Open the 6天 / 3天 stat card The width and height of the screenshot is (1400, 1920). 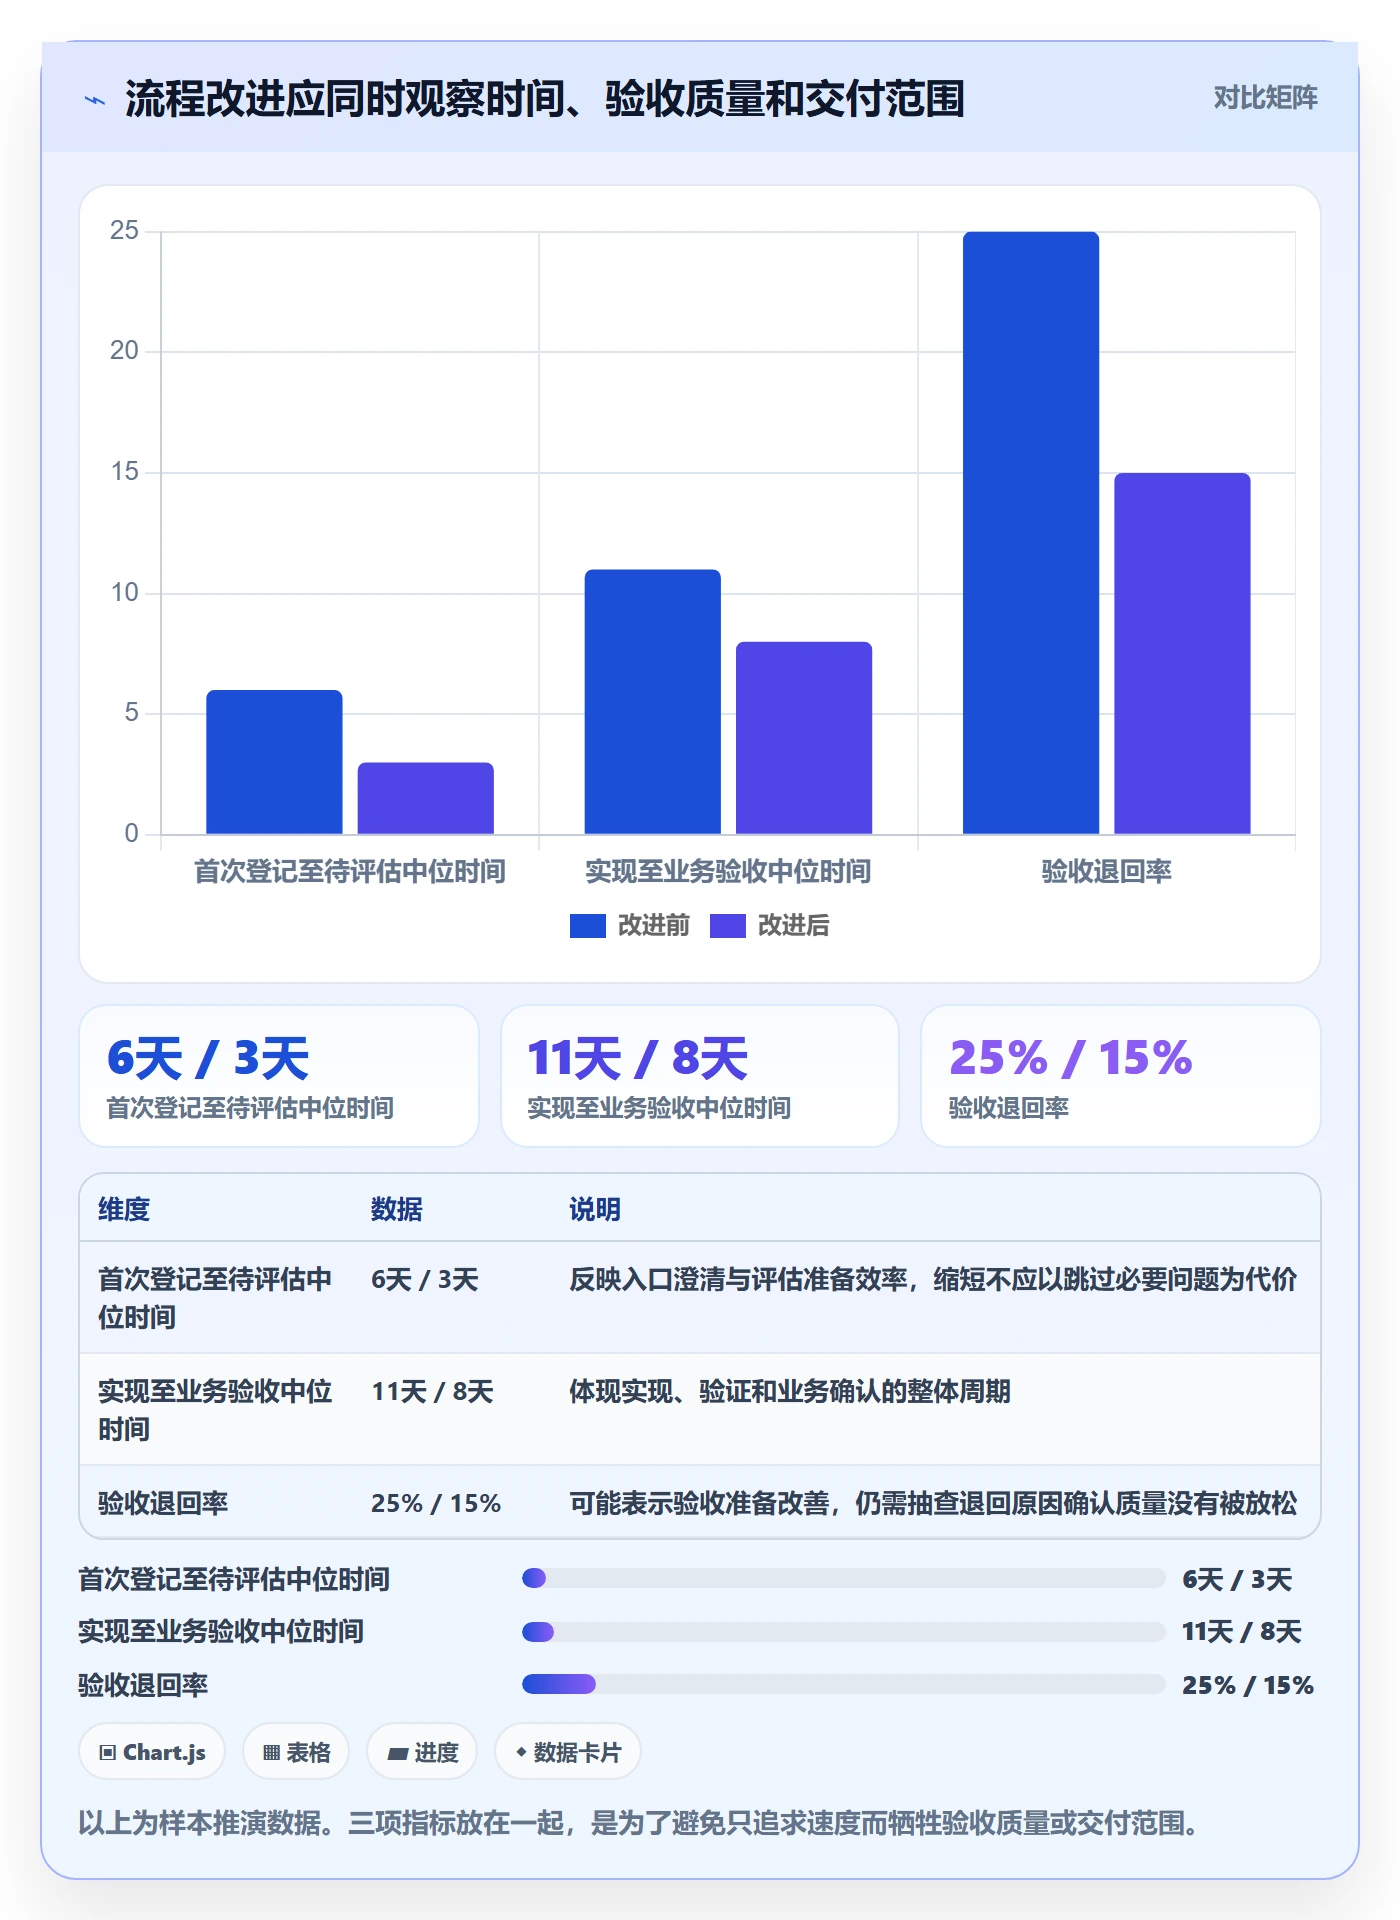pyautogui.click(x=279, y=1076)
